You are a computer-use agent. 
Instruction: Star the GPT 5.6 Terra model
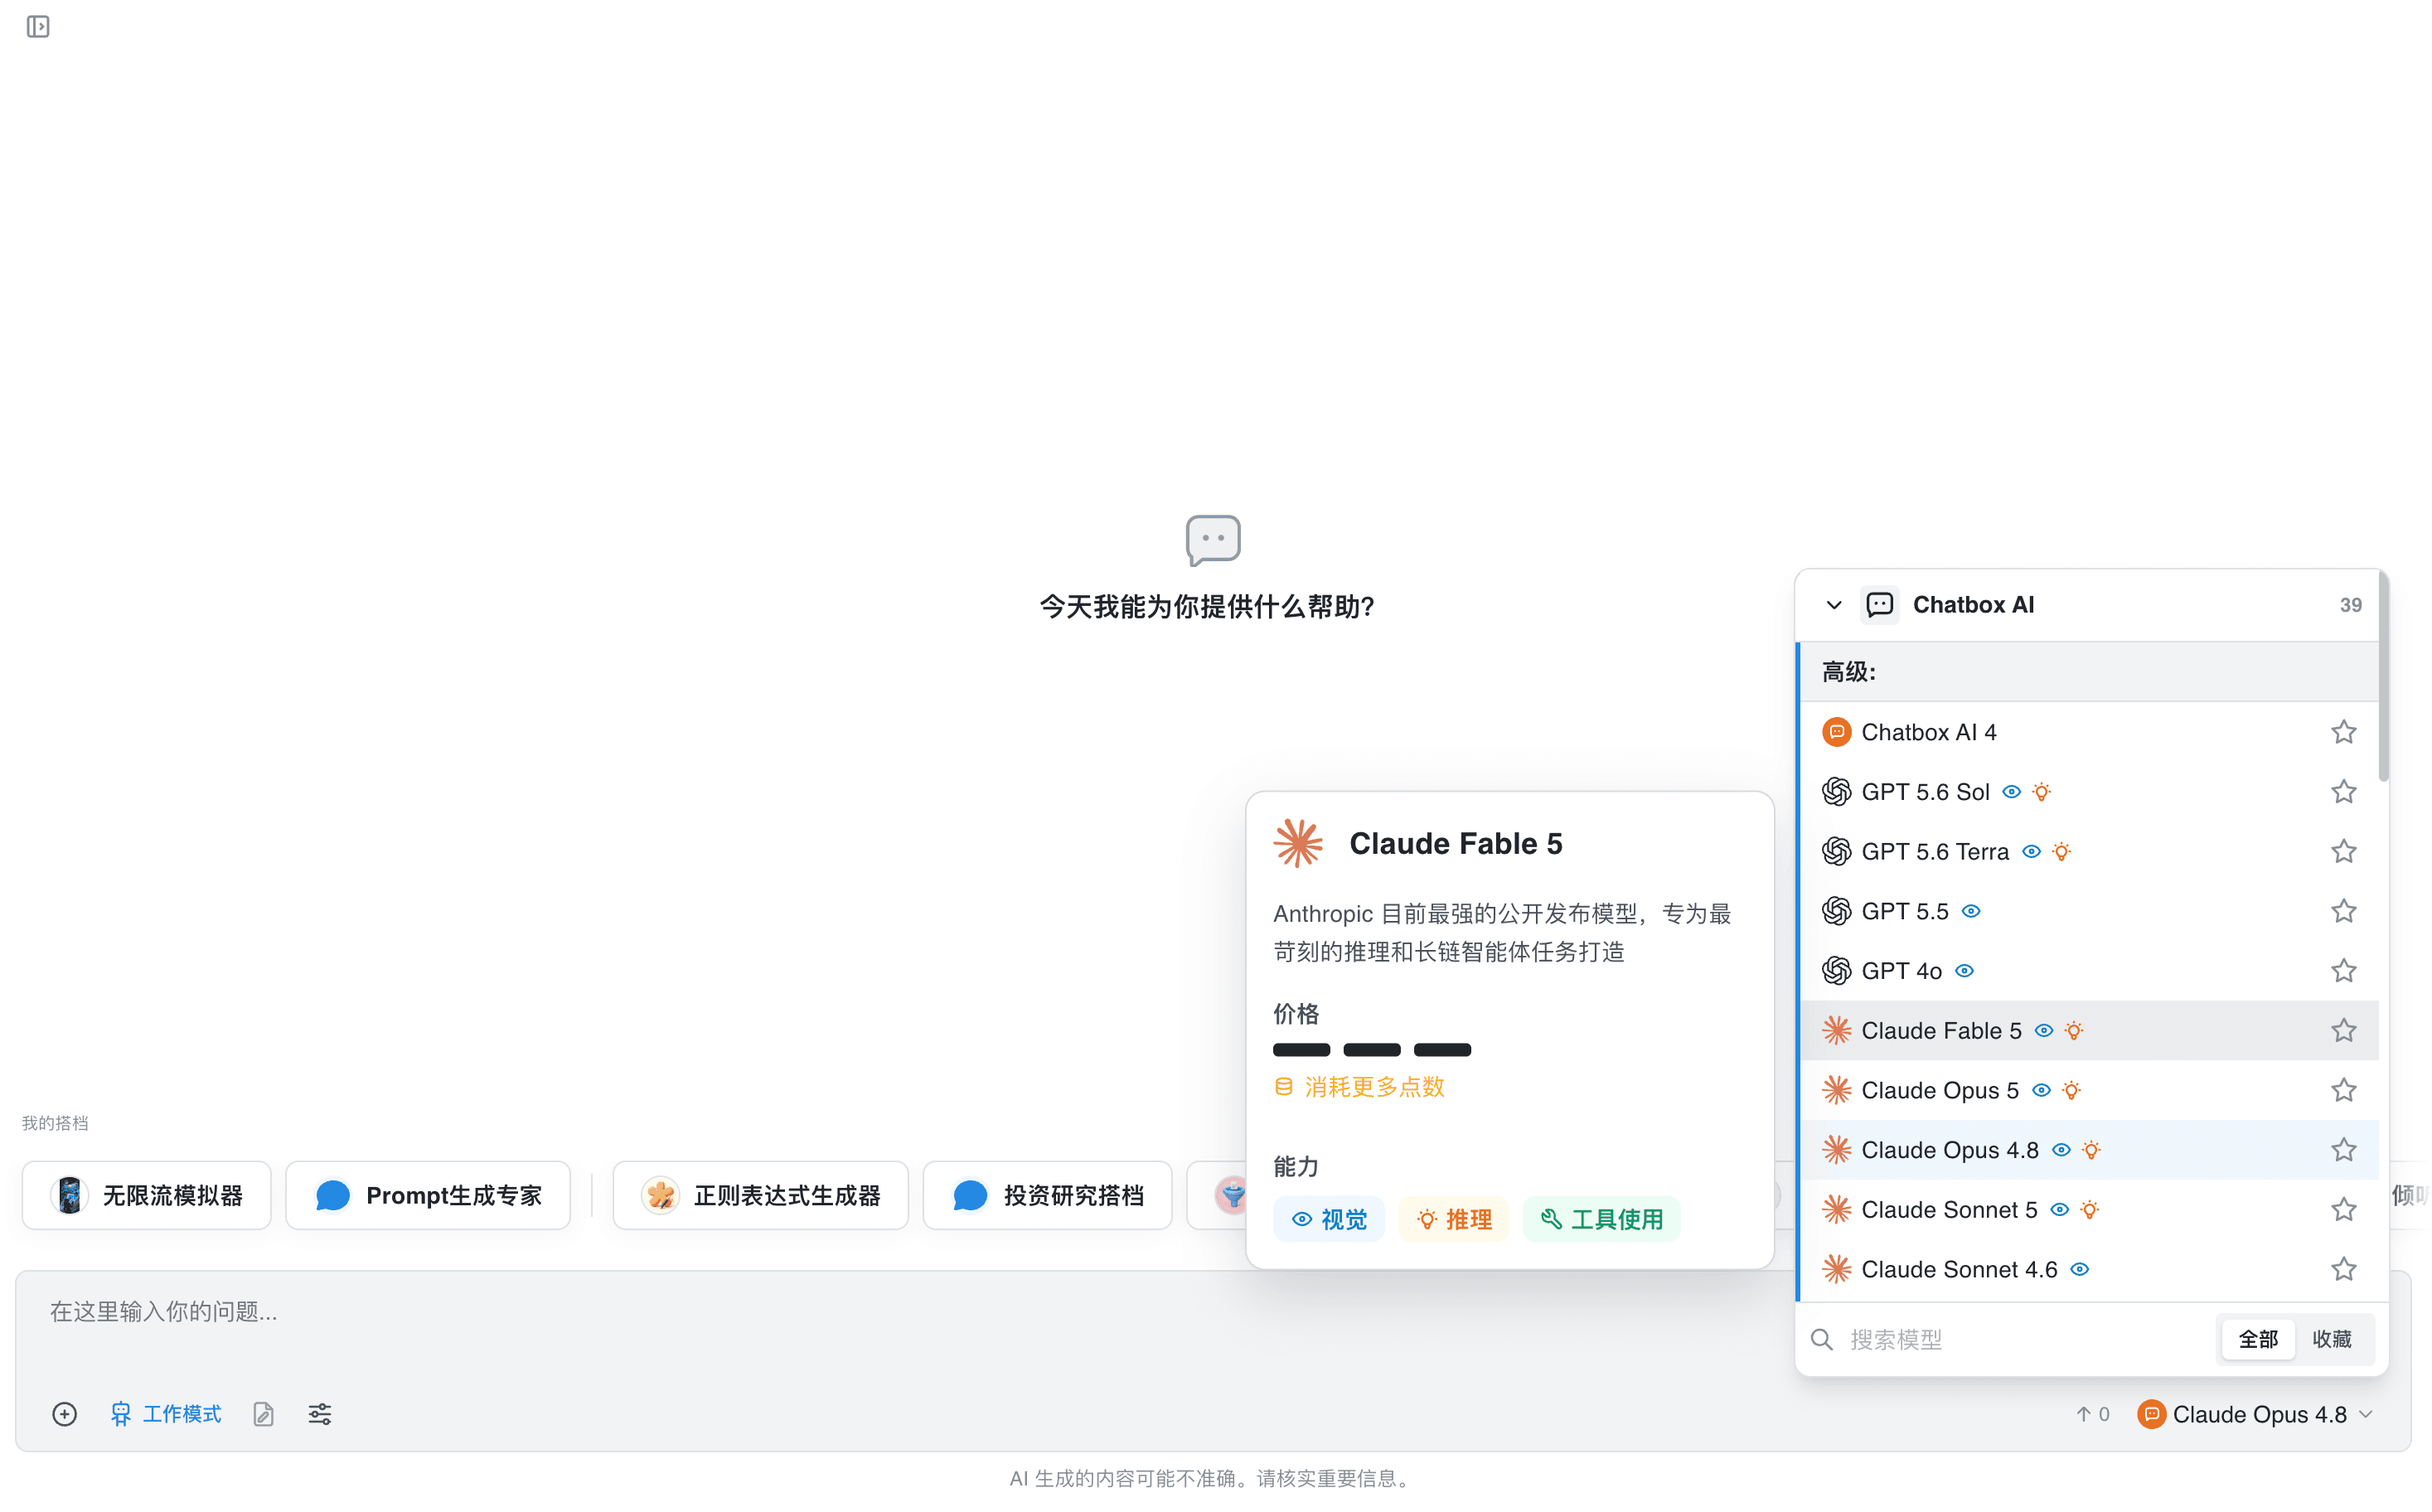coord(2344,852)
